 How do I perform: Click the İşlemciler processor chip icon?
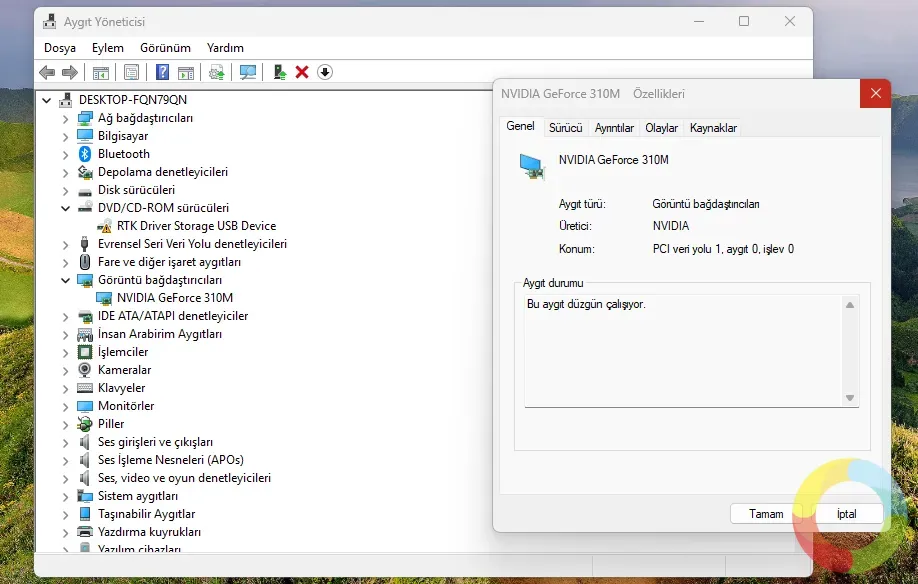[x=85, y=352]
